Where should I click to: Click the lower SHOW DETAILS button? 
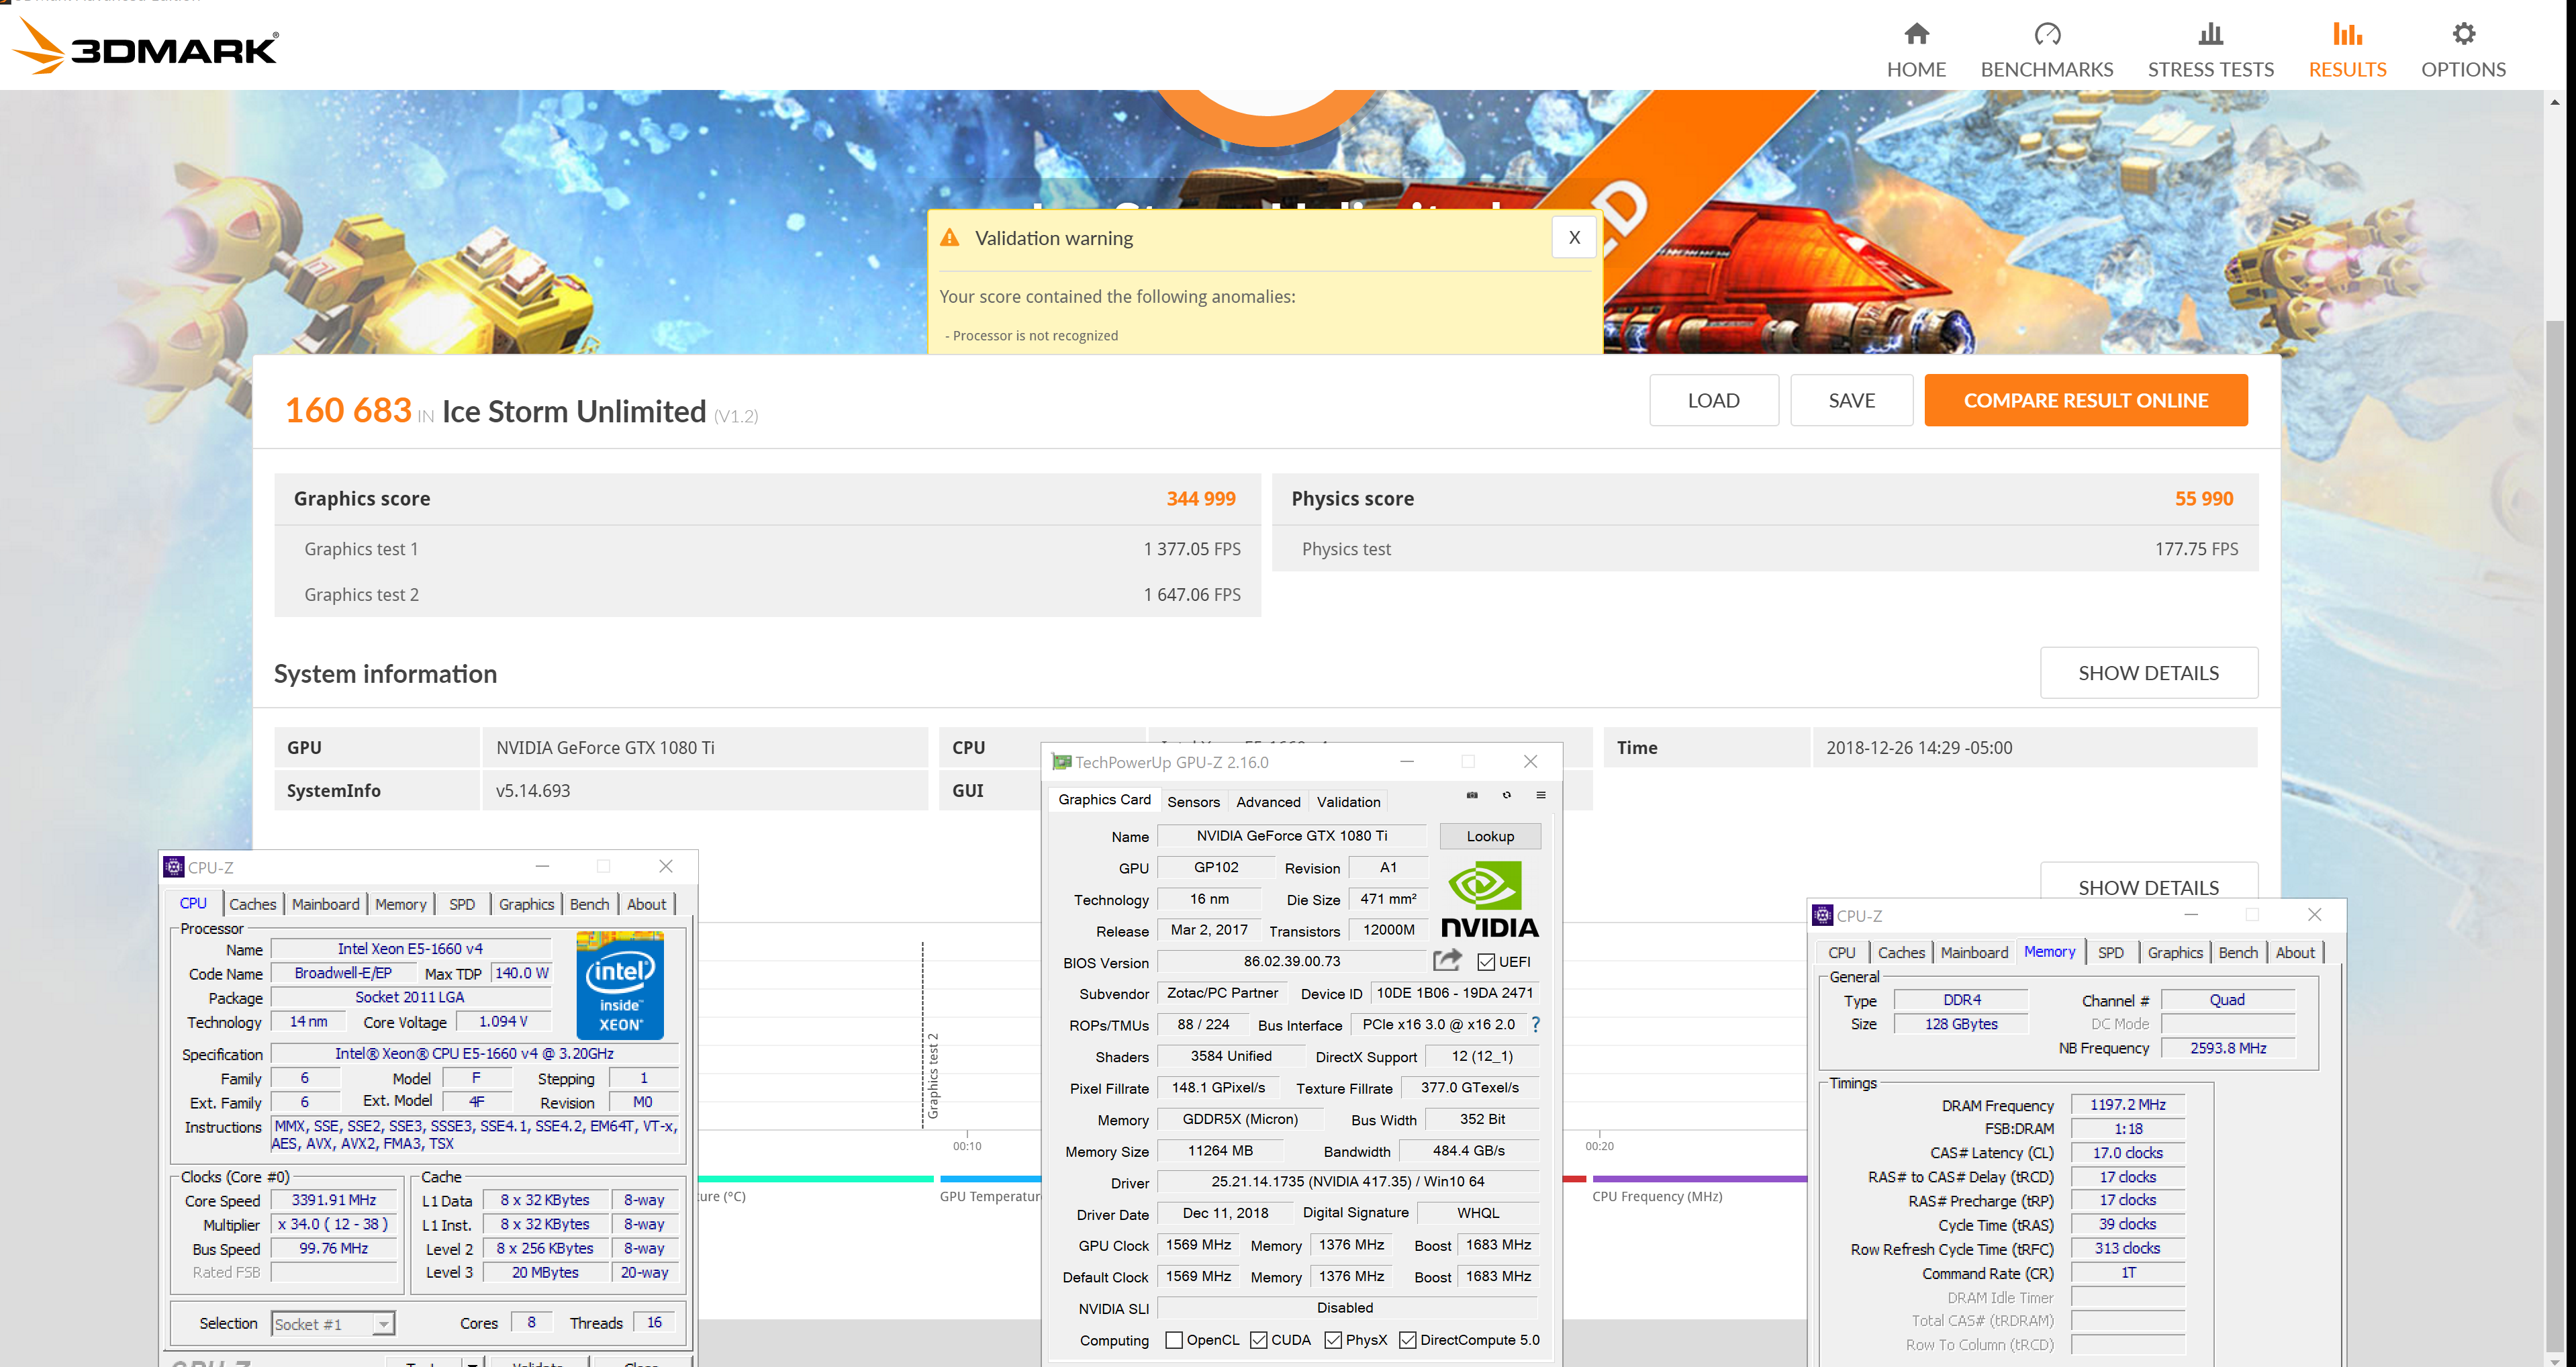tap(2148, 882)
